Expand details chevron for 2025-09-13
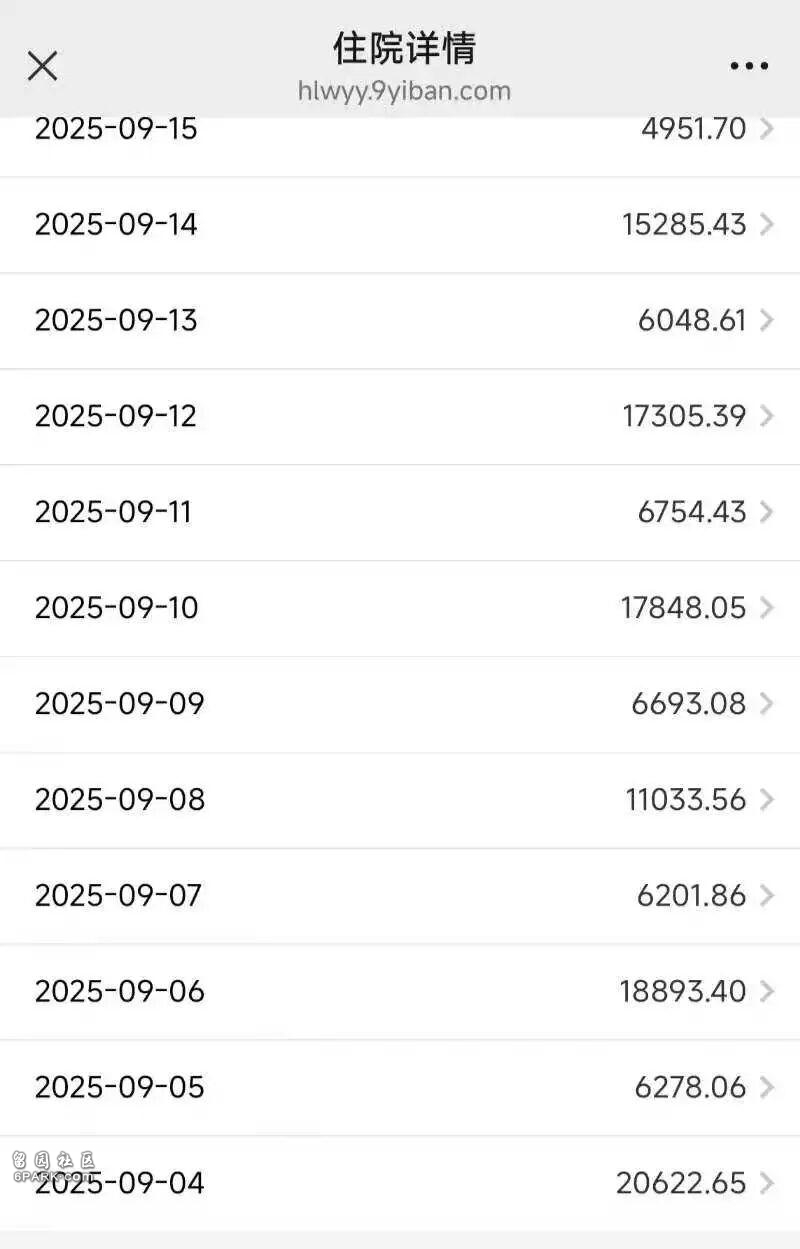 coord(767,320)
